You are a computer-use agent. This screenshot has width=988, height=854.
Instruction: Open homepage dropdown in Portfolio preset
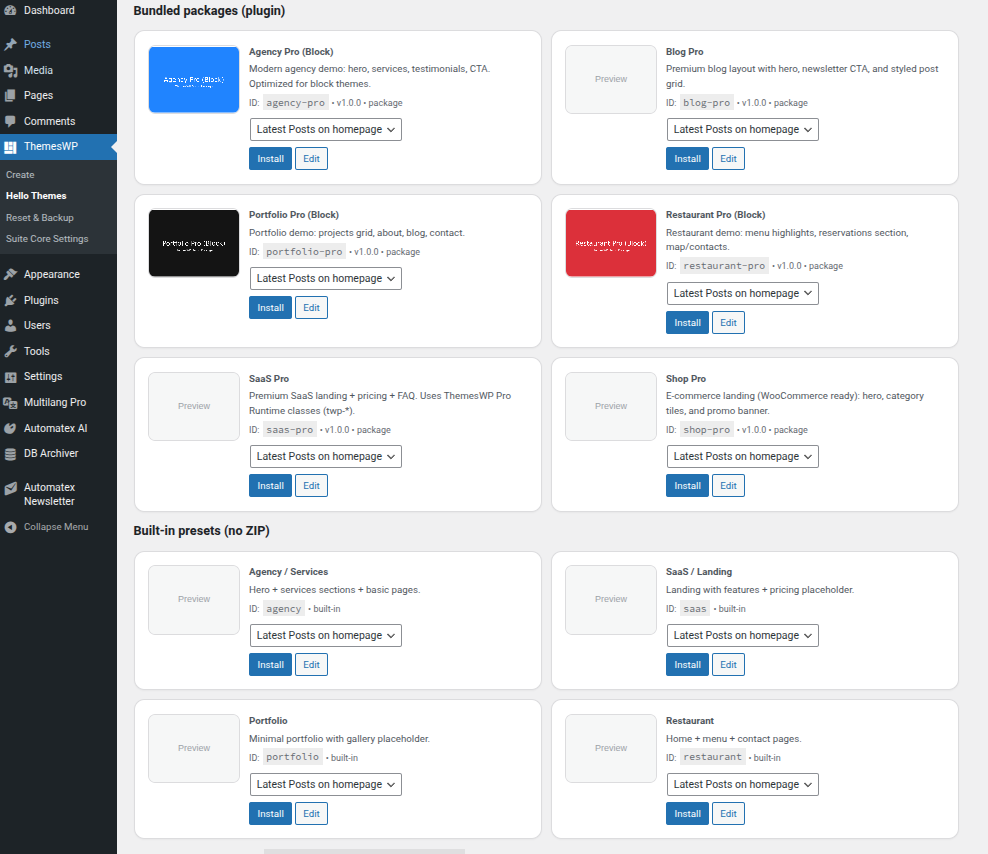pos(325,784)
